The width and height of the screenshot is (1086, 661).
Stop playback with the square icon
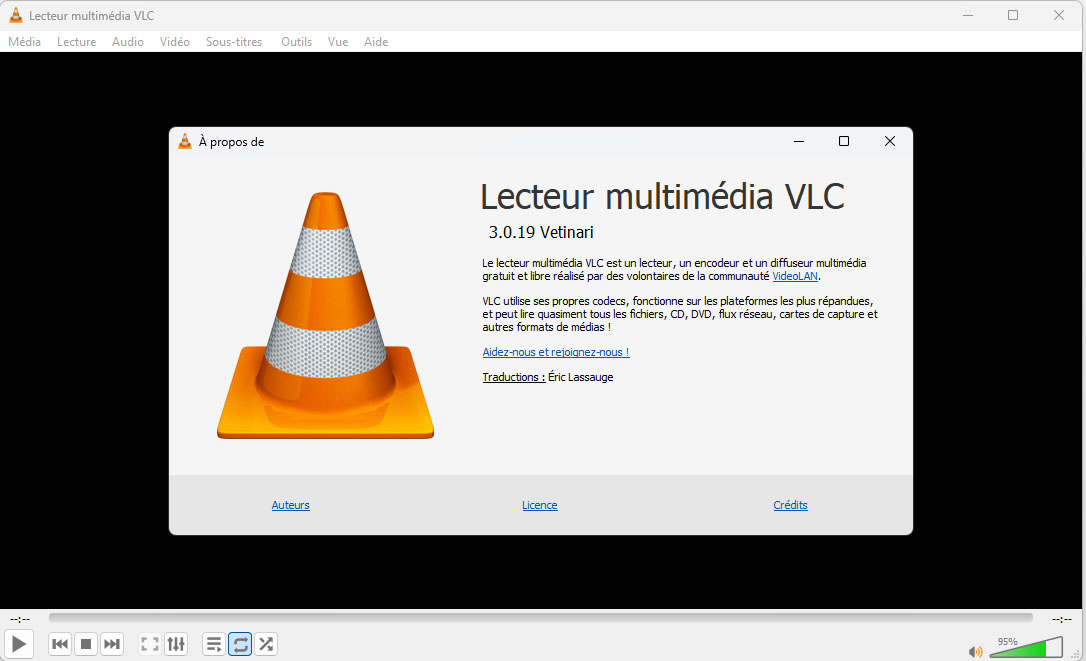point(86,644)
